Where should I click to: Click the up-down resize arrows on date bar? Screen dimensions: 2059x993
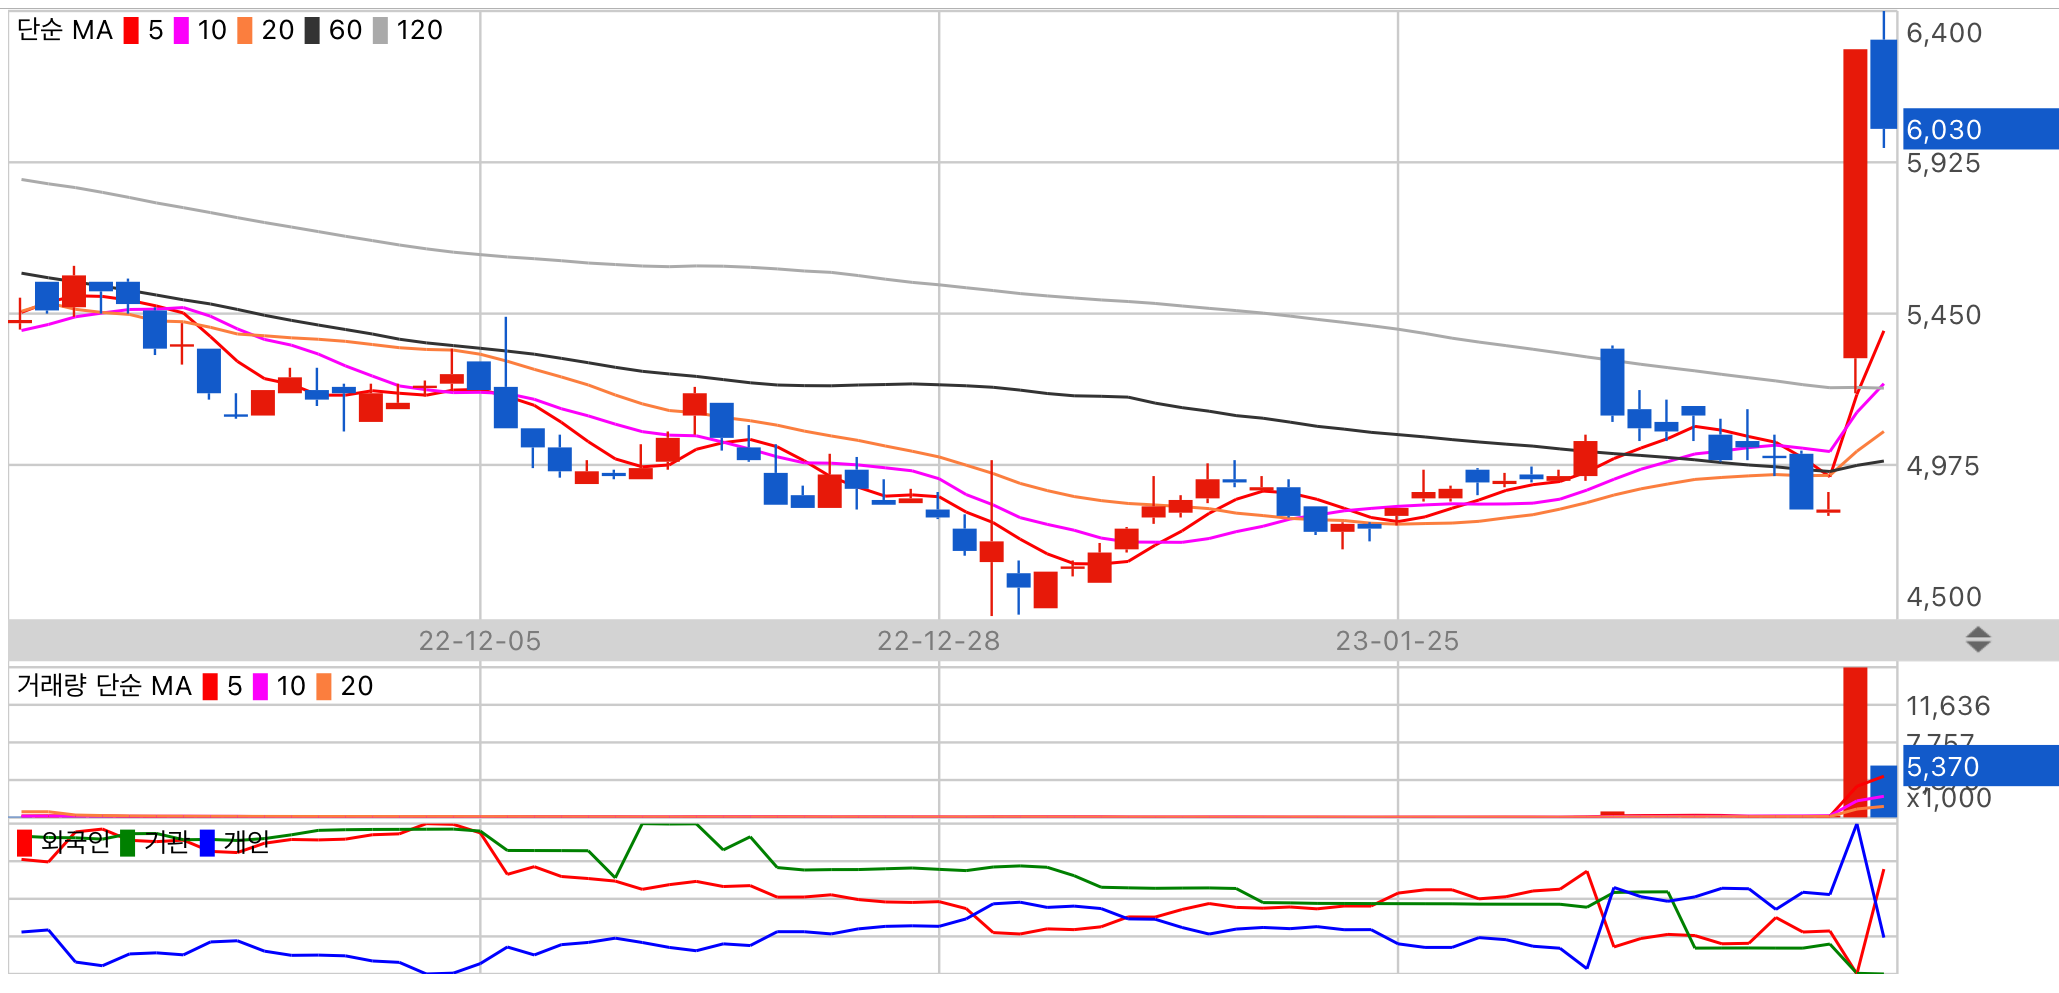[1978, 640]
